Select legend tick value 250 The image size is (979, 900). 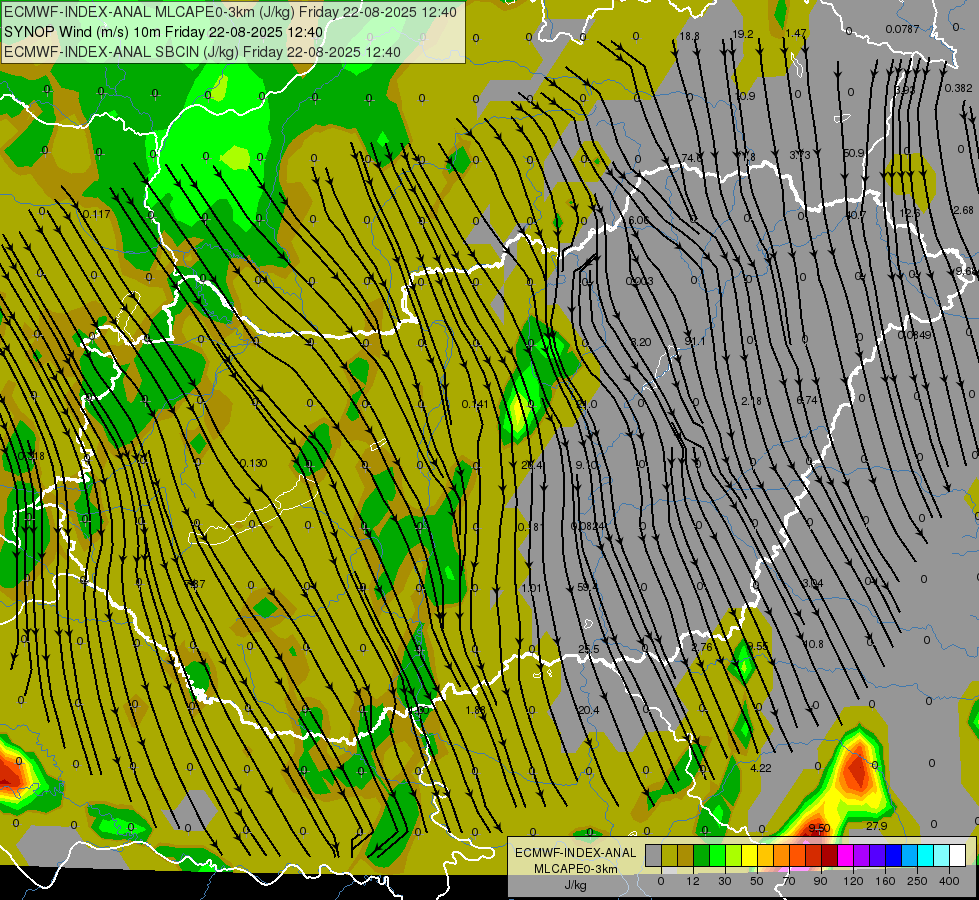917,881
